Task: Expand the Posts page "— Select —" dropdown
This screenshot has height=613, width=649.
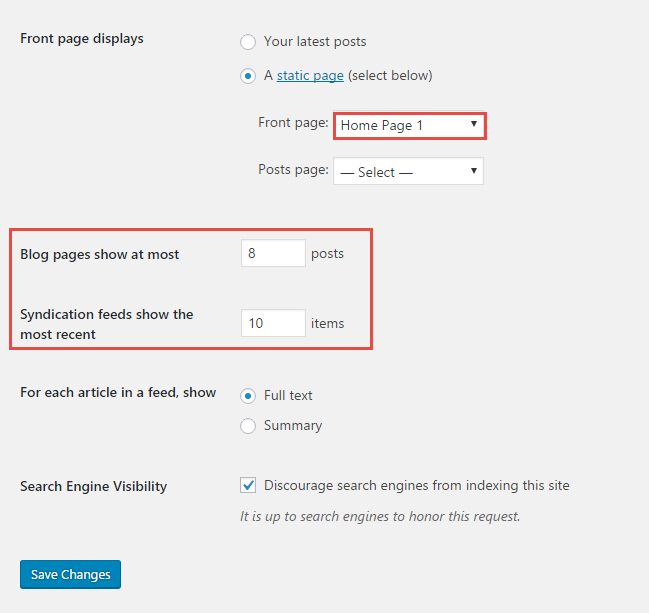Action: [x=409, y=171]
